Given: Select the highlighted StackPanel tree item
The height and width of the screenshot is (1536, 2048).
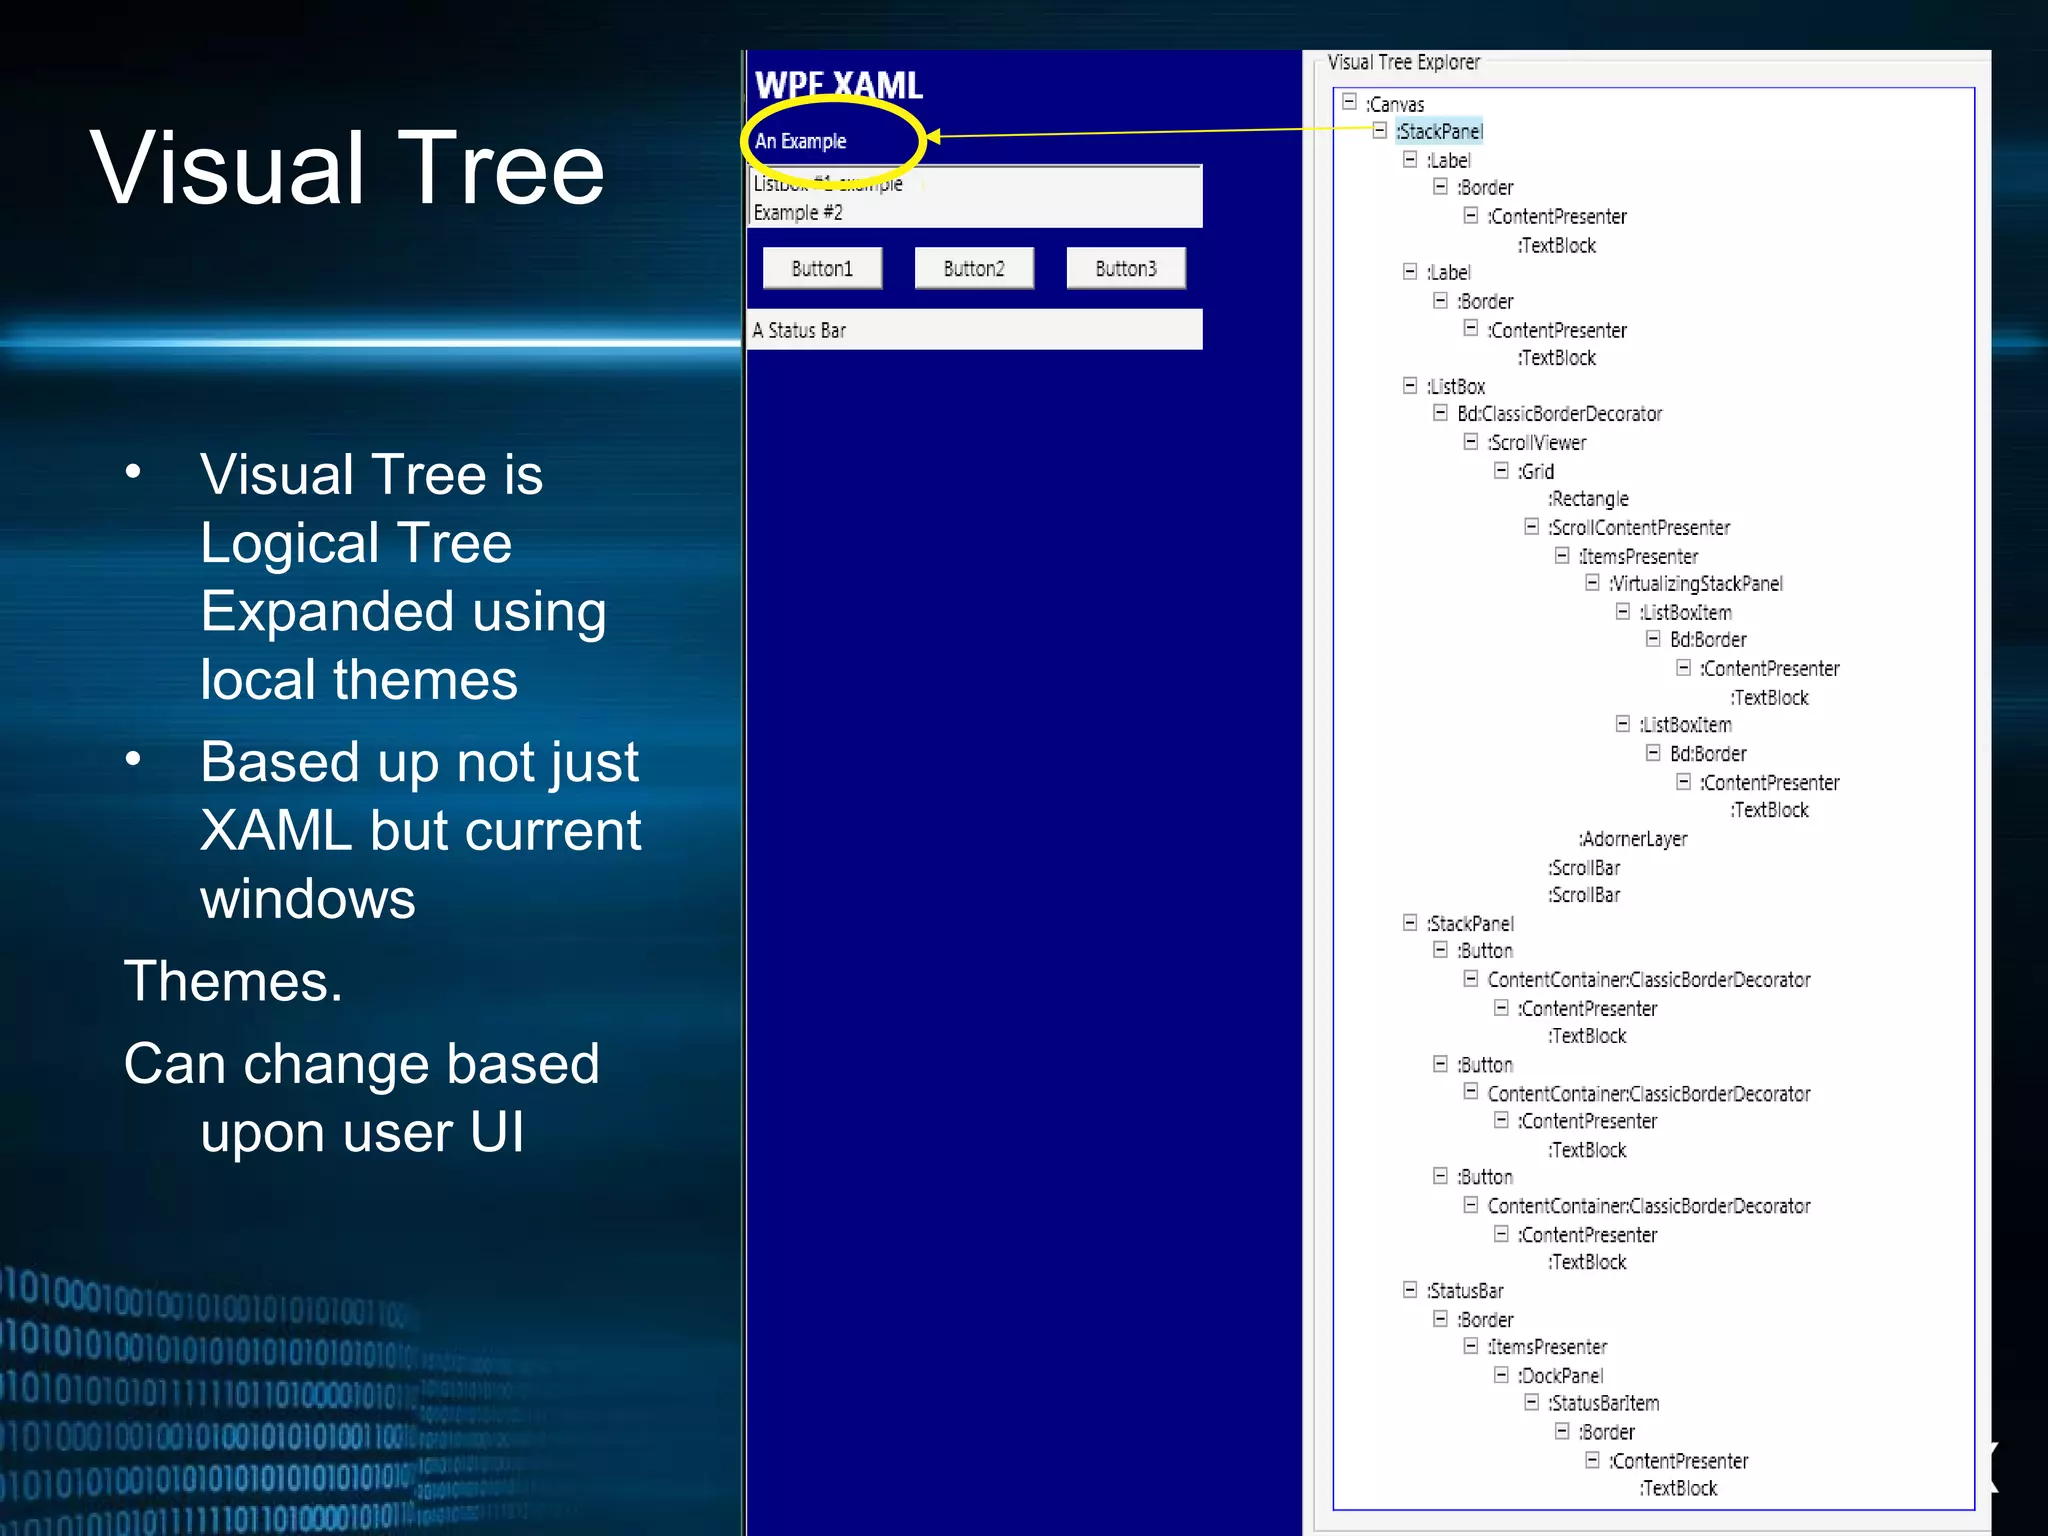Looking at the screenshot, I should [1439, 131].
